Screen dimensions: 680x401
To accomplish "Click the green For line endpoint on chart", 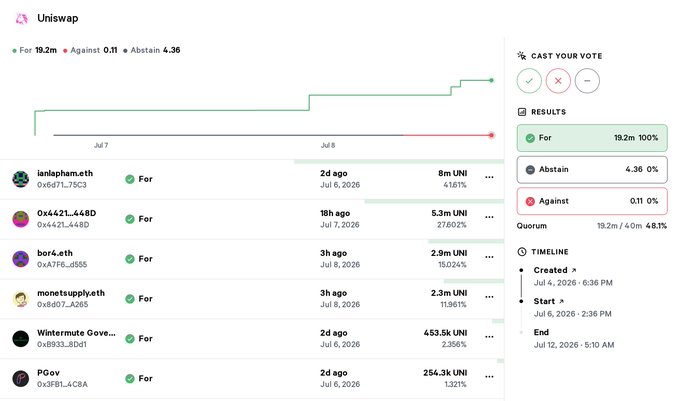I will tap(491, 80).
